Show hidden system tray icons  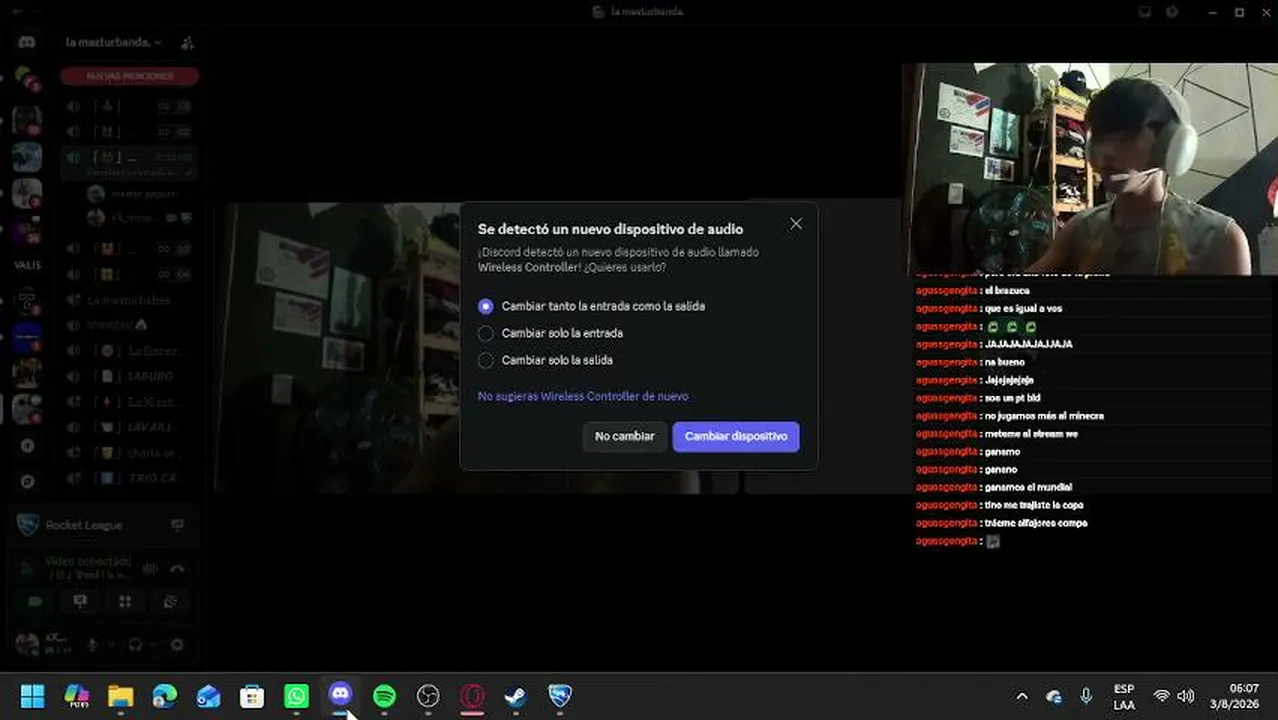(x=1022, y=696)
